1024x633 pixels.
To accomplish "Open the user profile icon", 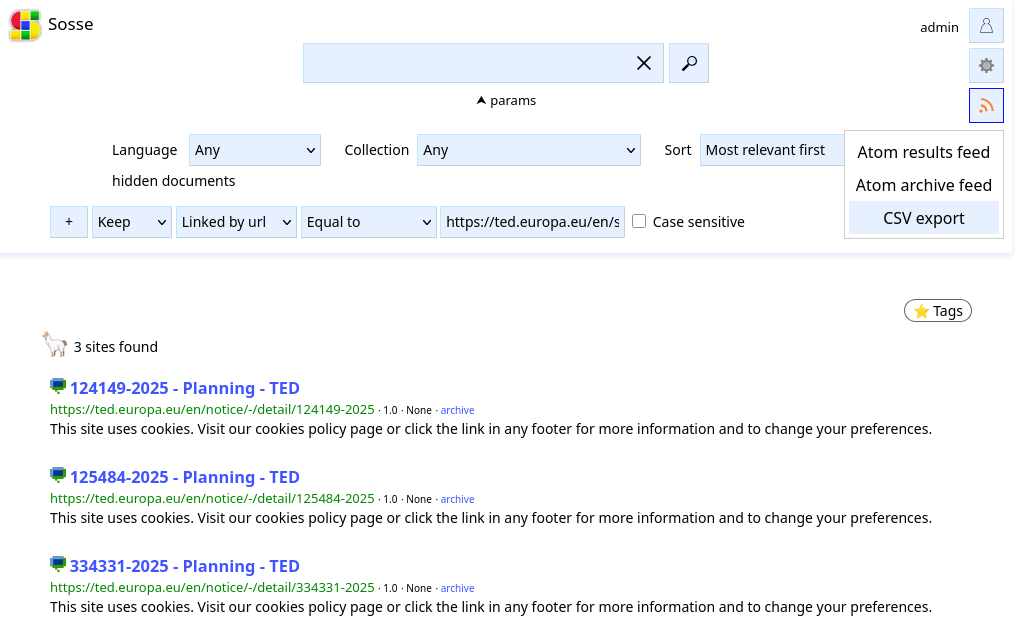I will click(986, 26).
